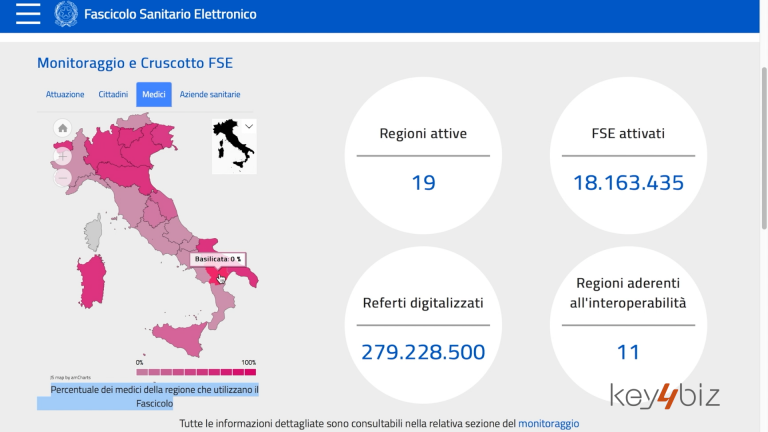Switch to the Cittadini tab

tap(113, 95)
